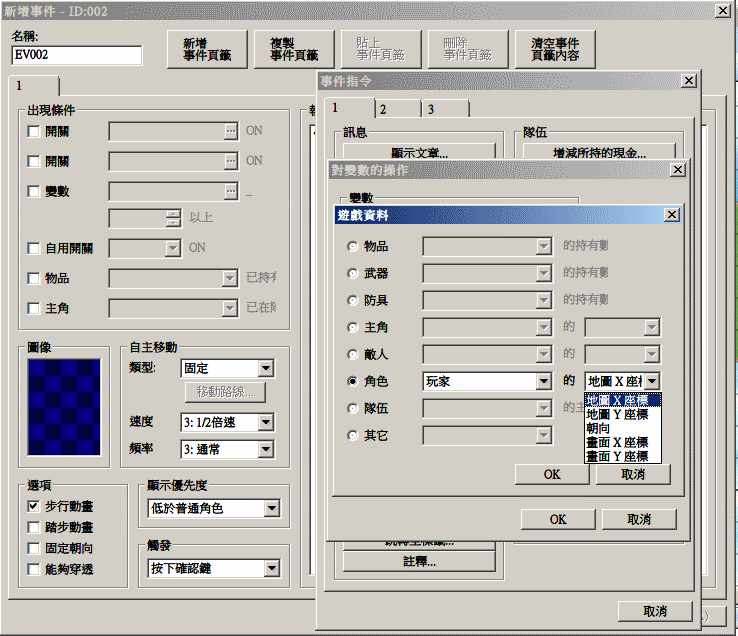Check the 固定朝向 option
Viewport: 738px width, 636px height.
33,548
